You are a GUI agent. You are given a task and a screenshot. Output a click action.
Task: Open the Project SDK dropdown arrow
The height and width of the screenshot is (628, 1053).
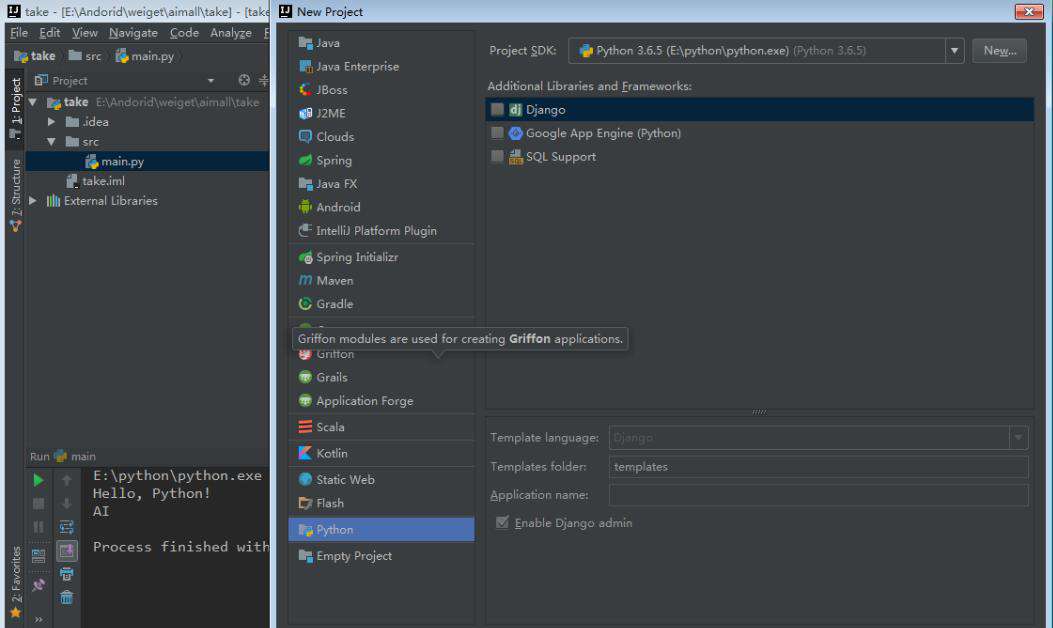point(954,50)
